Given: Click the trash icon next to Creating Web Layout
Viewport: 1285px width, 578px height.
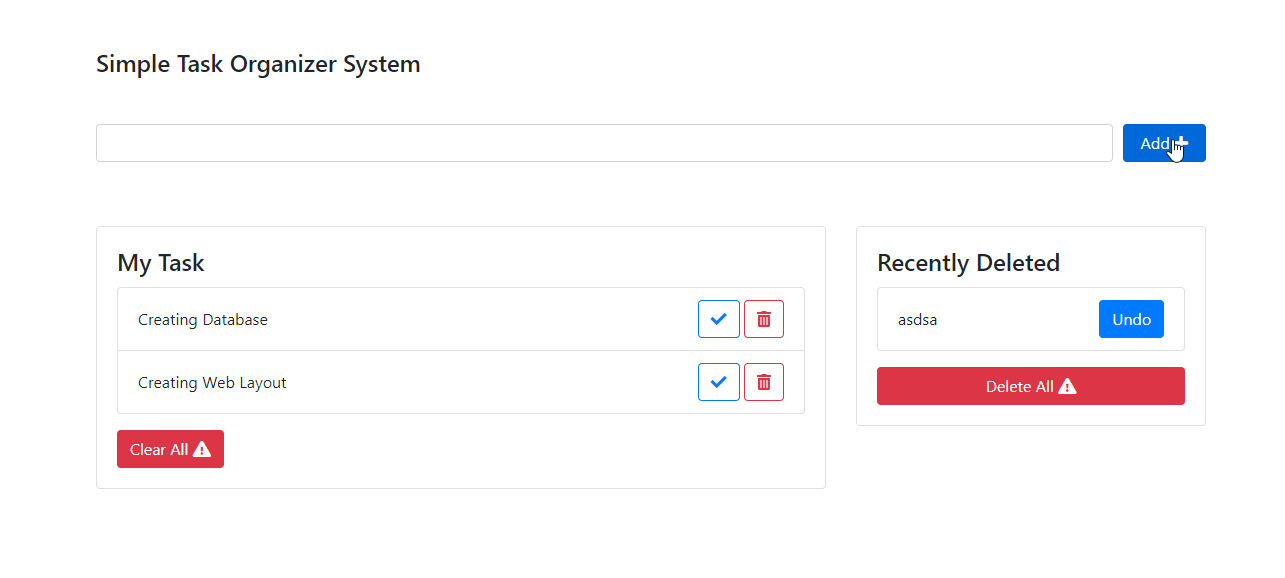Looking at the screenshot, I should (763, 381).
